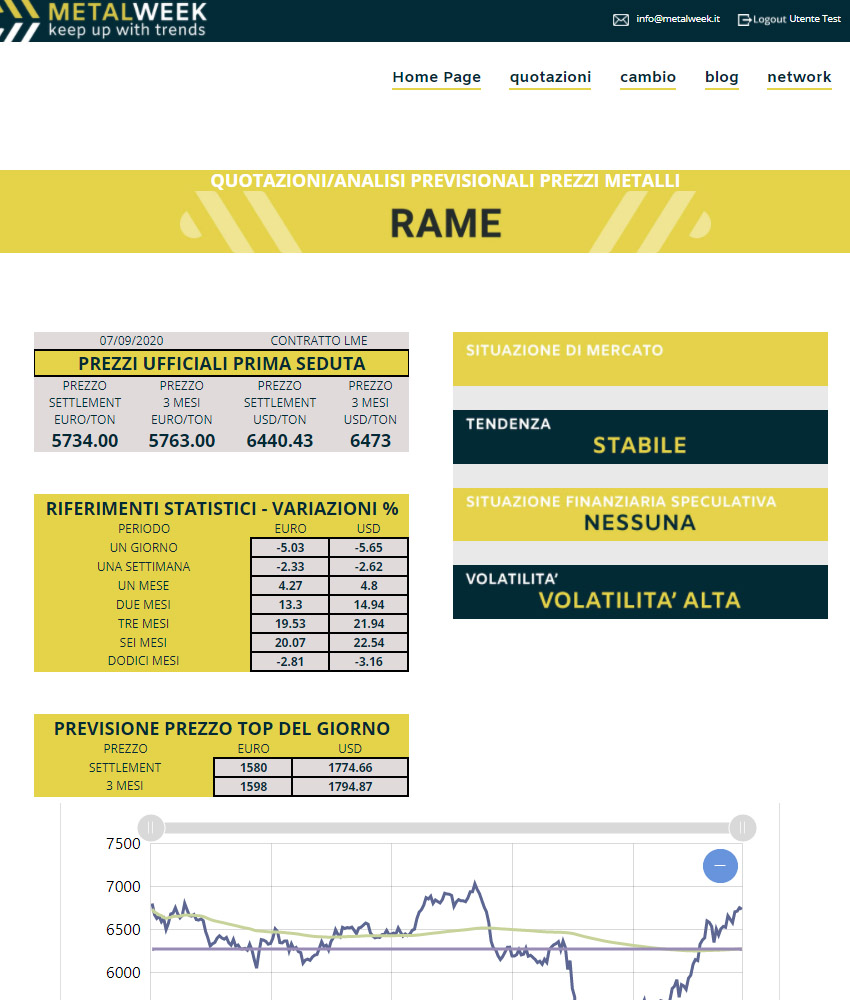
Task: Click the RAME title heading
Action: (x=446, y=223)
